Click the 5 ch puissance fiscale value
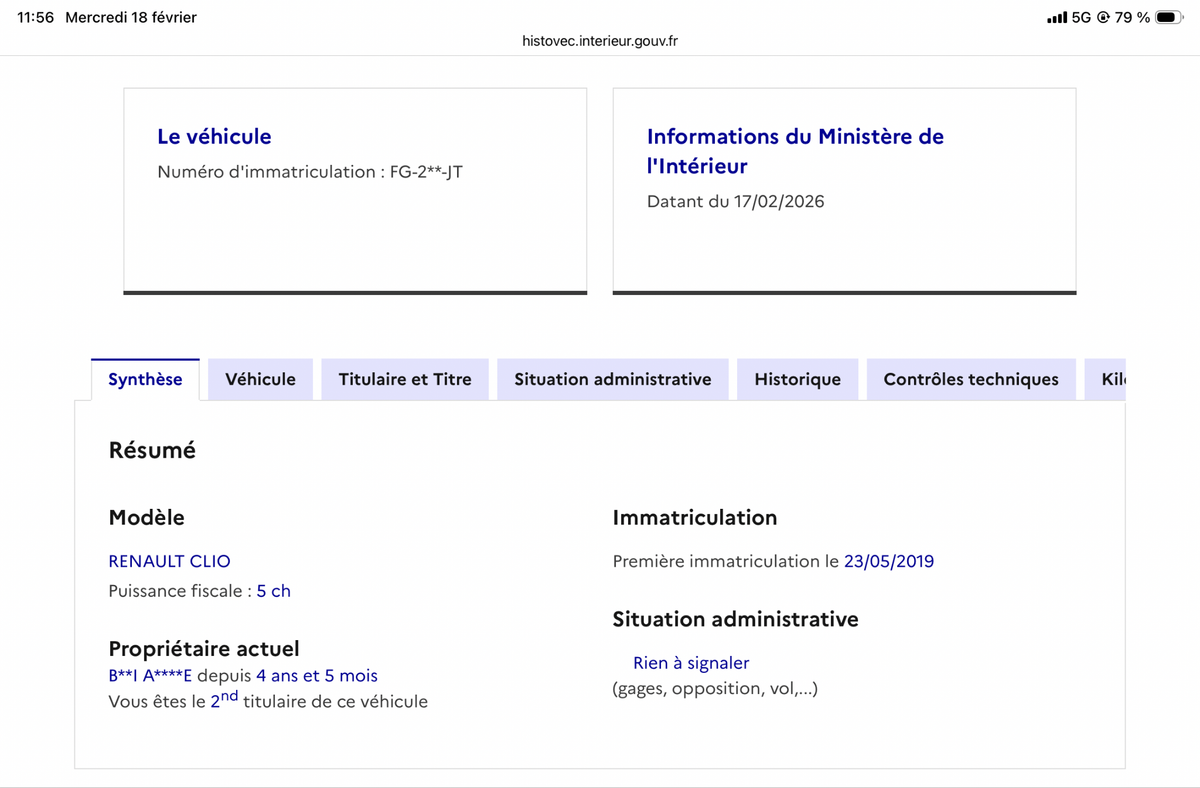The image size is (1200, 788). pos(274,590)
